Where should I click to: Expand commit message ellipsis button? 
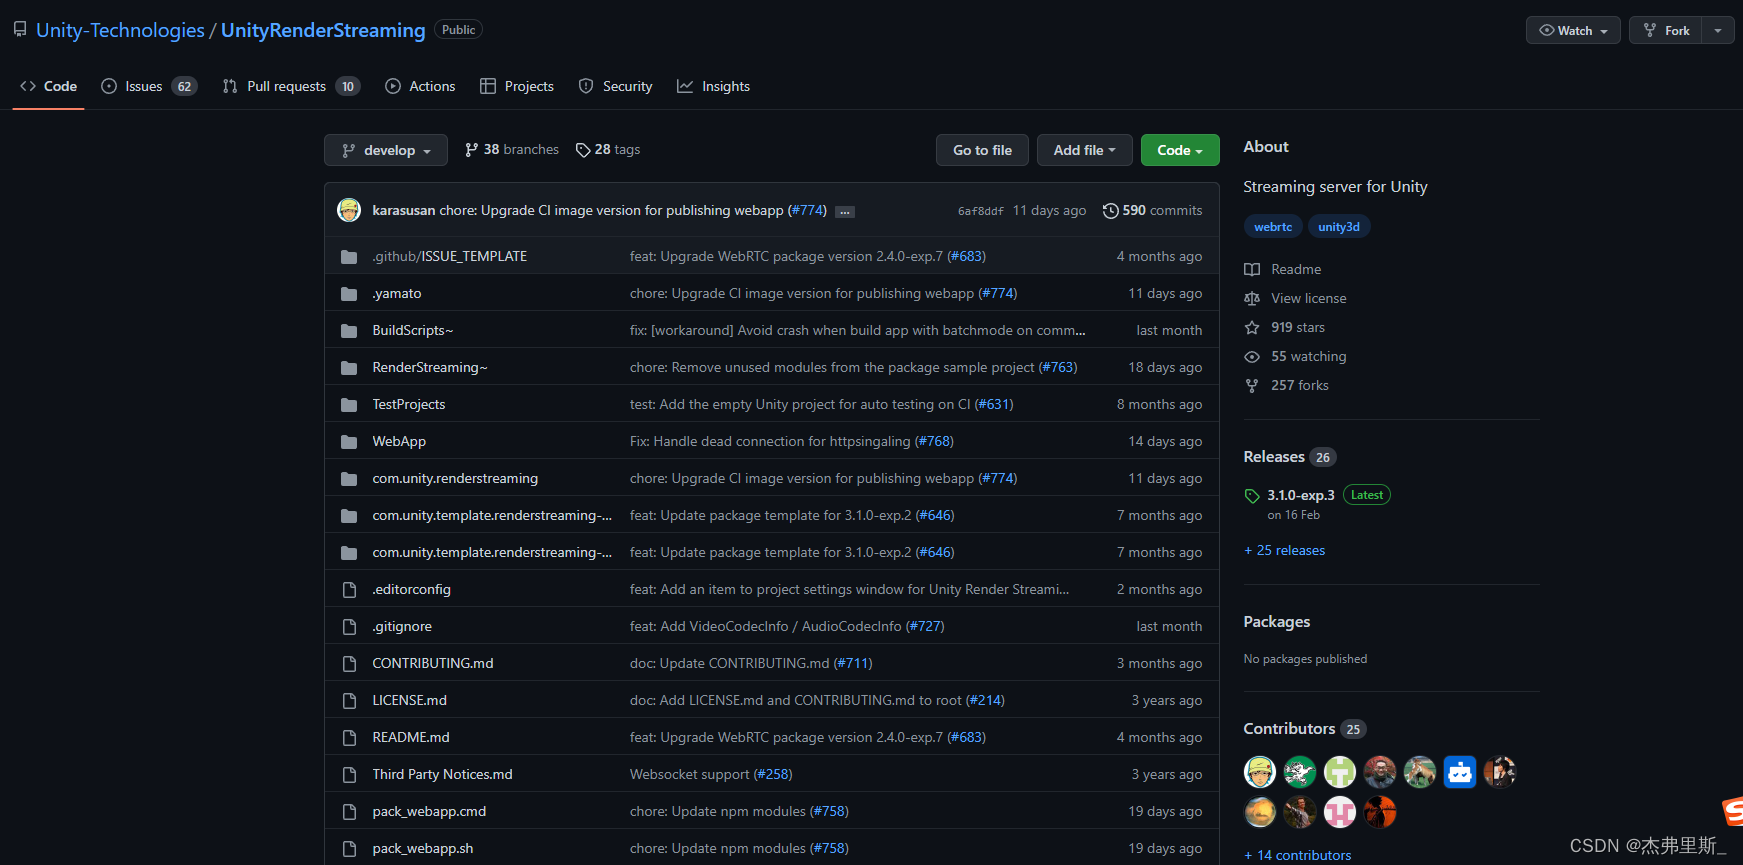845,212
